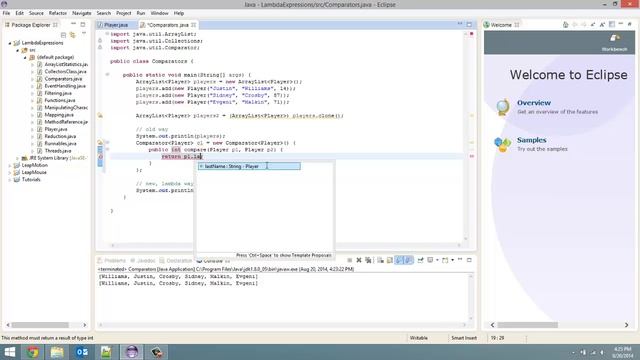Open the Refactor menu
This screenshot has width=640, height=360.
[58, 13]
